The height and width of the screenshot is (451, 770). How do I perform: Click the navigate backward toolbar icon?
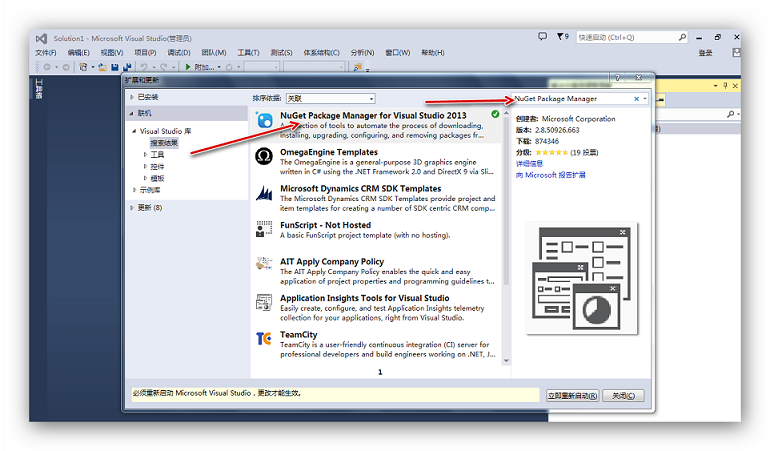click(47, 67)
